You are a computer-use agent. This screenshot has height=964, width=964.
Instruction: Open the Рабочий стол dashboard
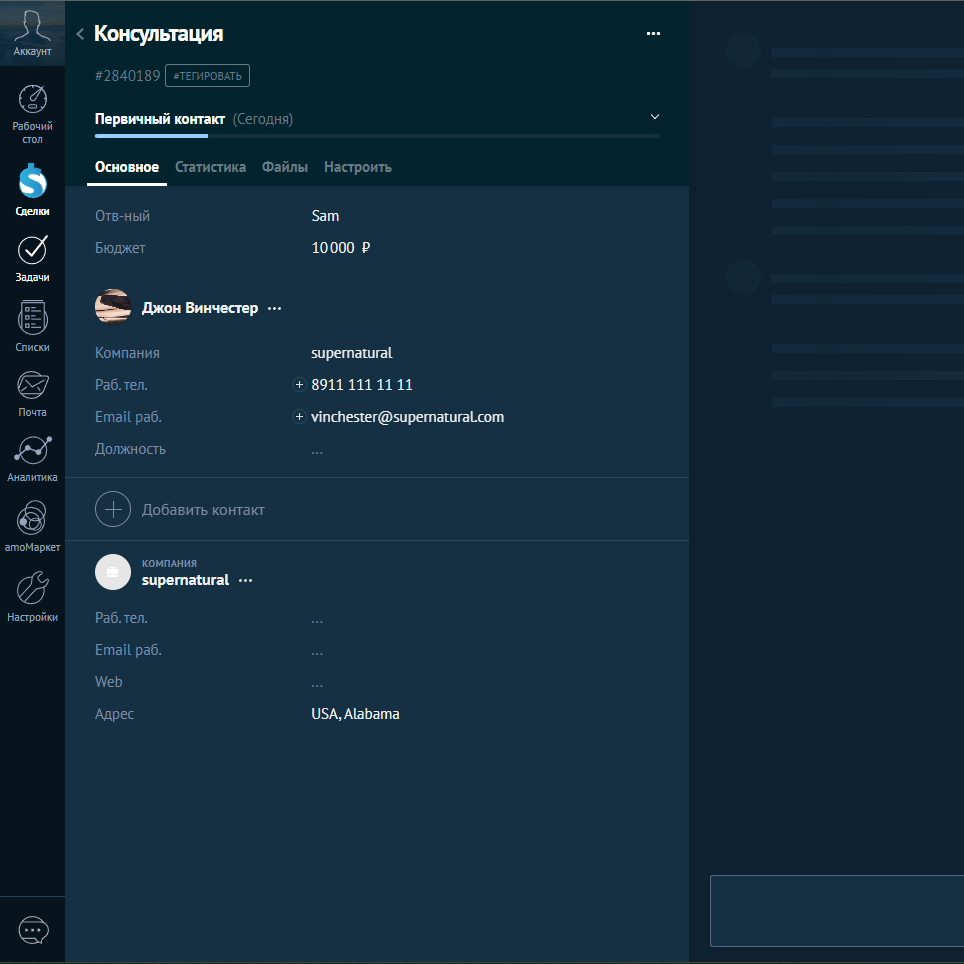click(32, 114)
